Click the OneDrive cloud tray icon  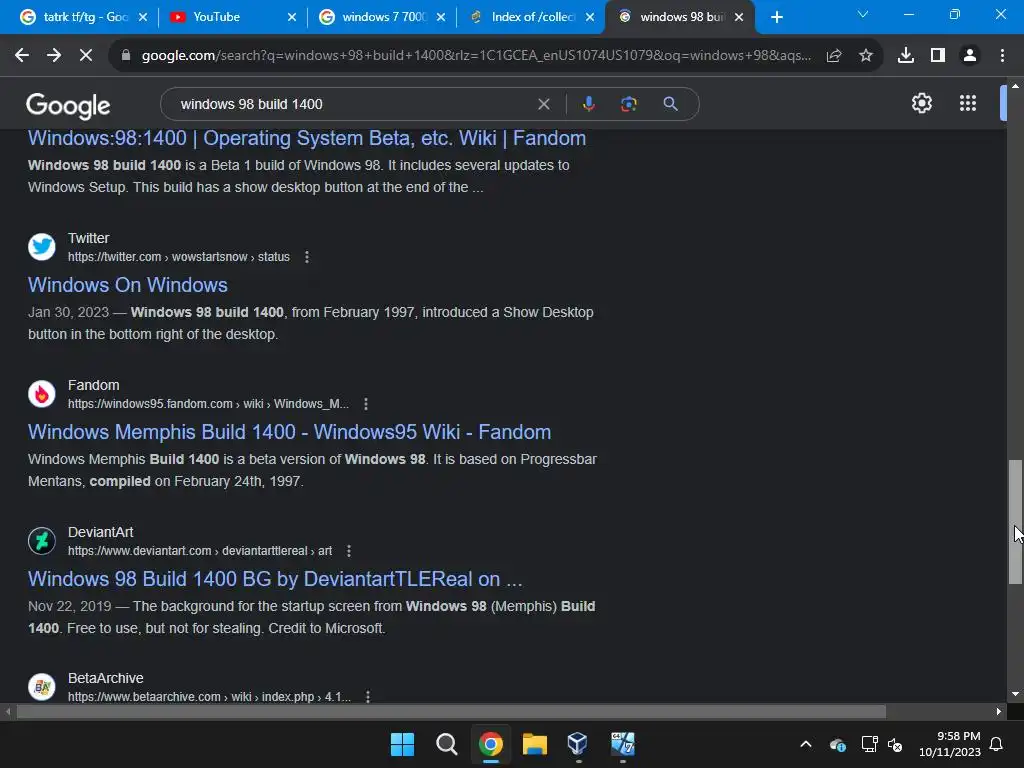[x=838, y=744]
